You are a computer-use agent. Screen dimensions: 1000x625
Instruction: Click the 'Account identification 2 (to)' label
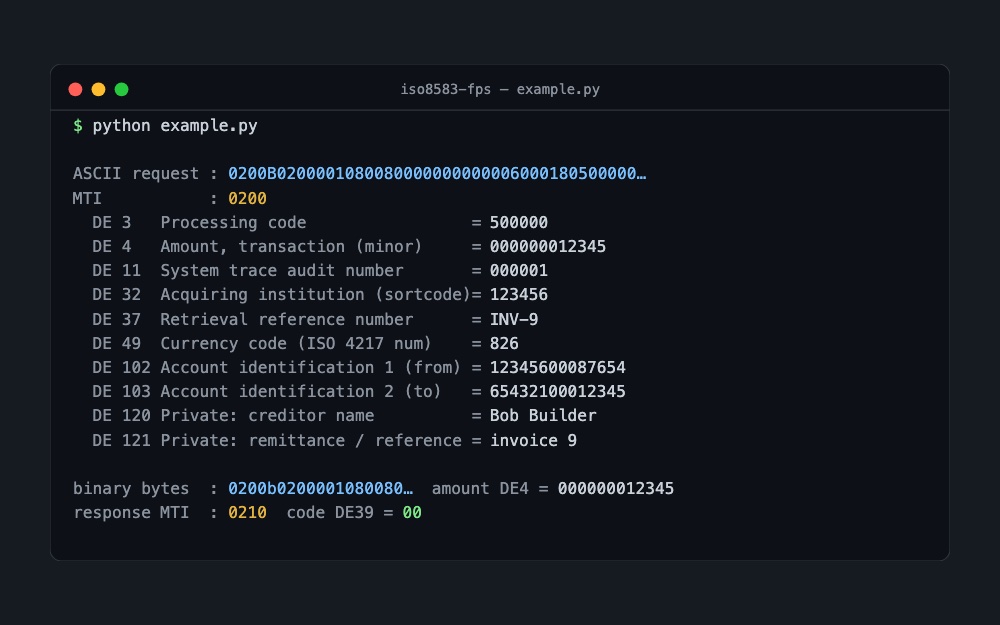[x=301, y=392]
